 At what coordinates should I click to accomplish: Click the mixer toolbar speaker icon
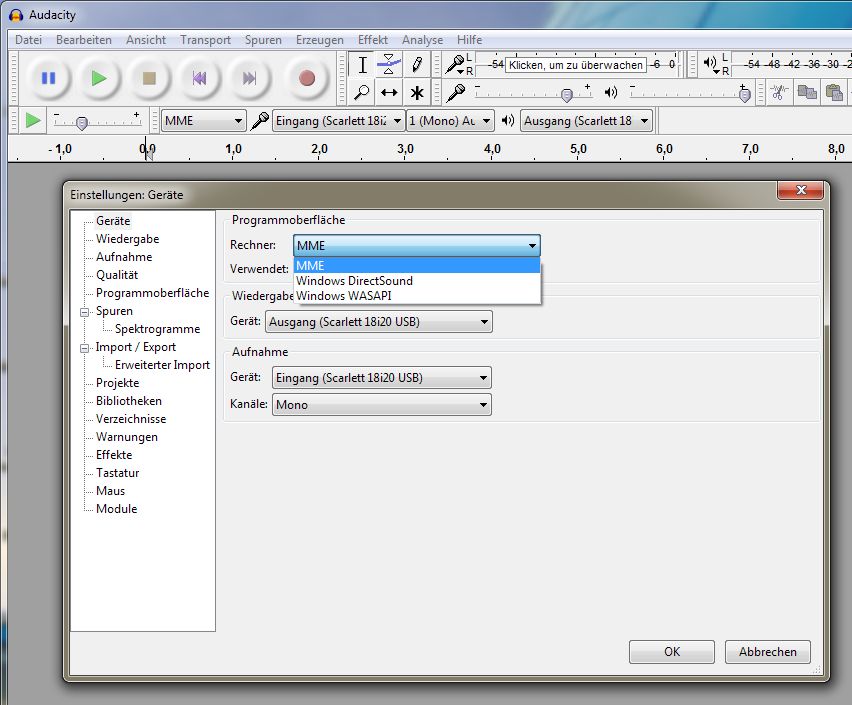click(611, 92)
